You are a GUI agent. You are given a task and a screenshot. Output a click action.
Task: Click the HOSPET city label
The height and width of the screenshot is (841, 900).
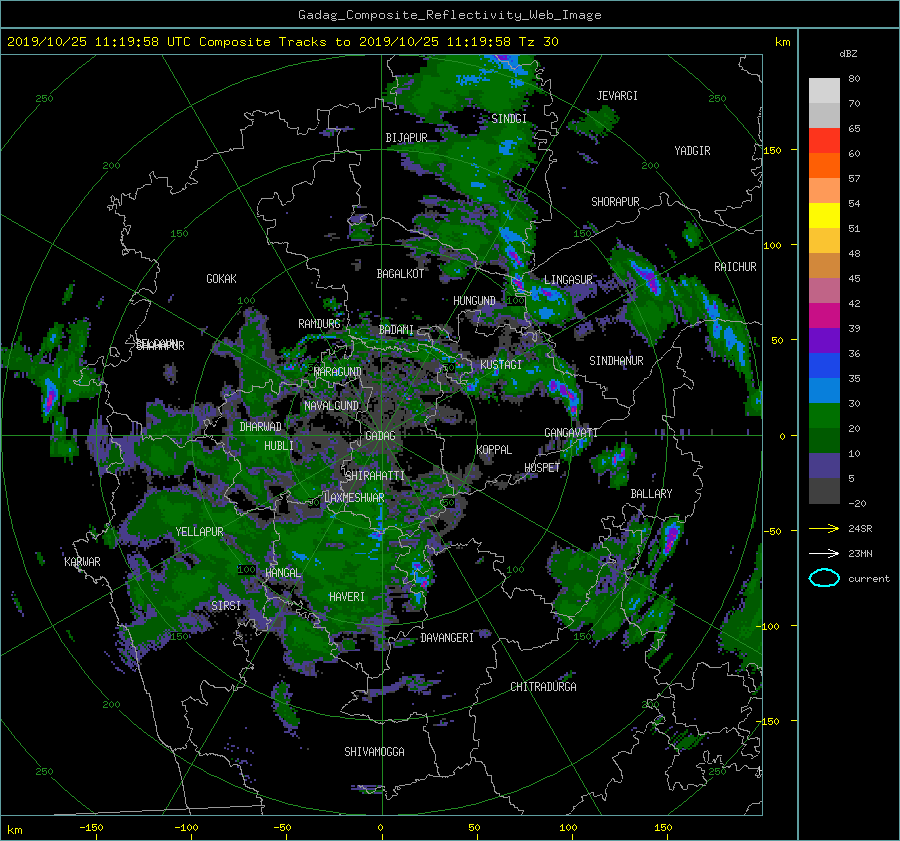[x=542, y=467]
